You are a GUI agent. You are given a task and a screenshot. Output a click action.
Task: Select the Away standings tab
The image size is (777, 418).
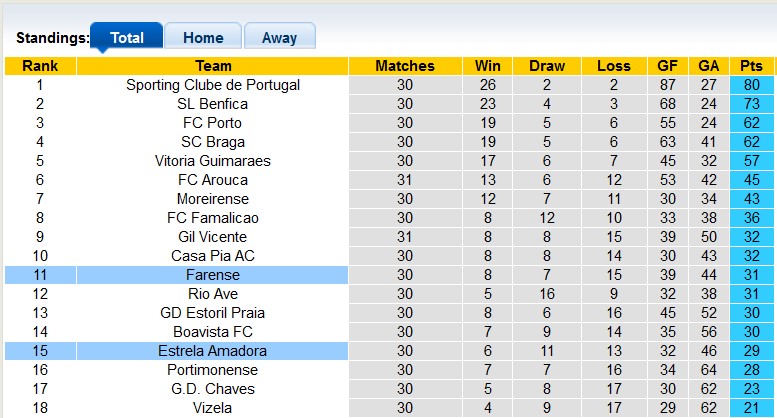coord(279,38)
